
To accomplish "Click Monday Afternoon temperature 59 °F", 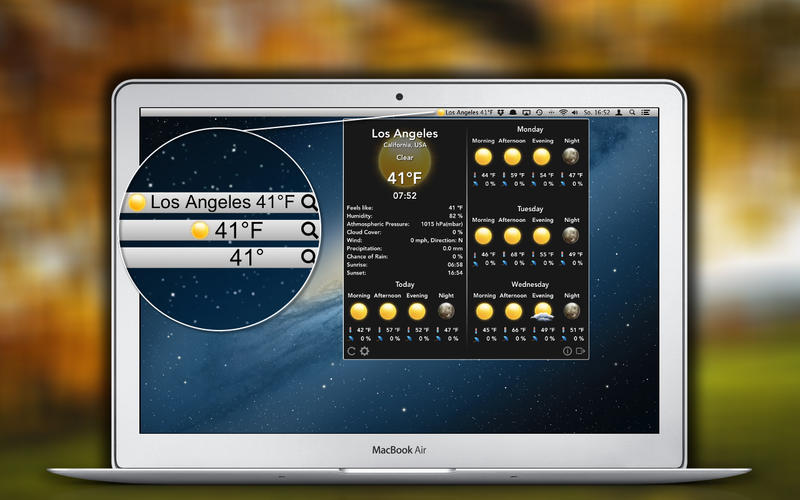I will pyautogui.click(x=517, y=176).
